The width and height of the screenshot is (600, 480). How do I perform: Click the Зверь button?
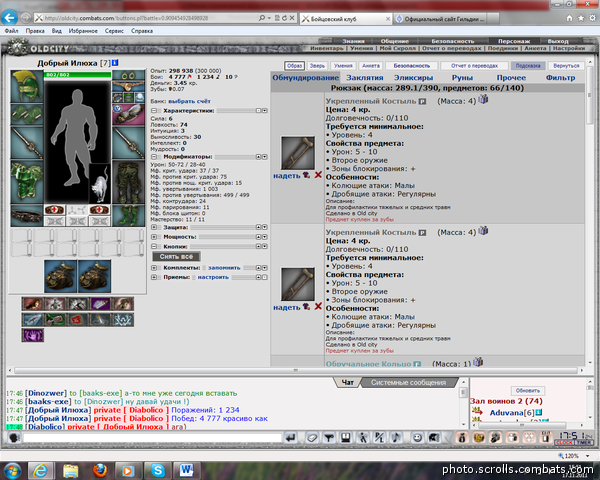tap(317, 66)
